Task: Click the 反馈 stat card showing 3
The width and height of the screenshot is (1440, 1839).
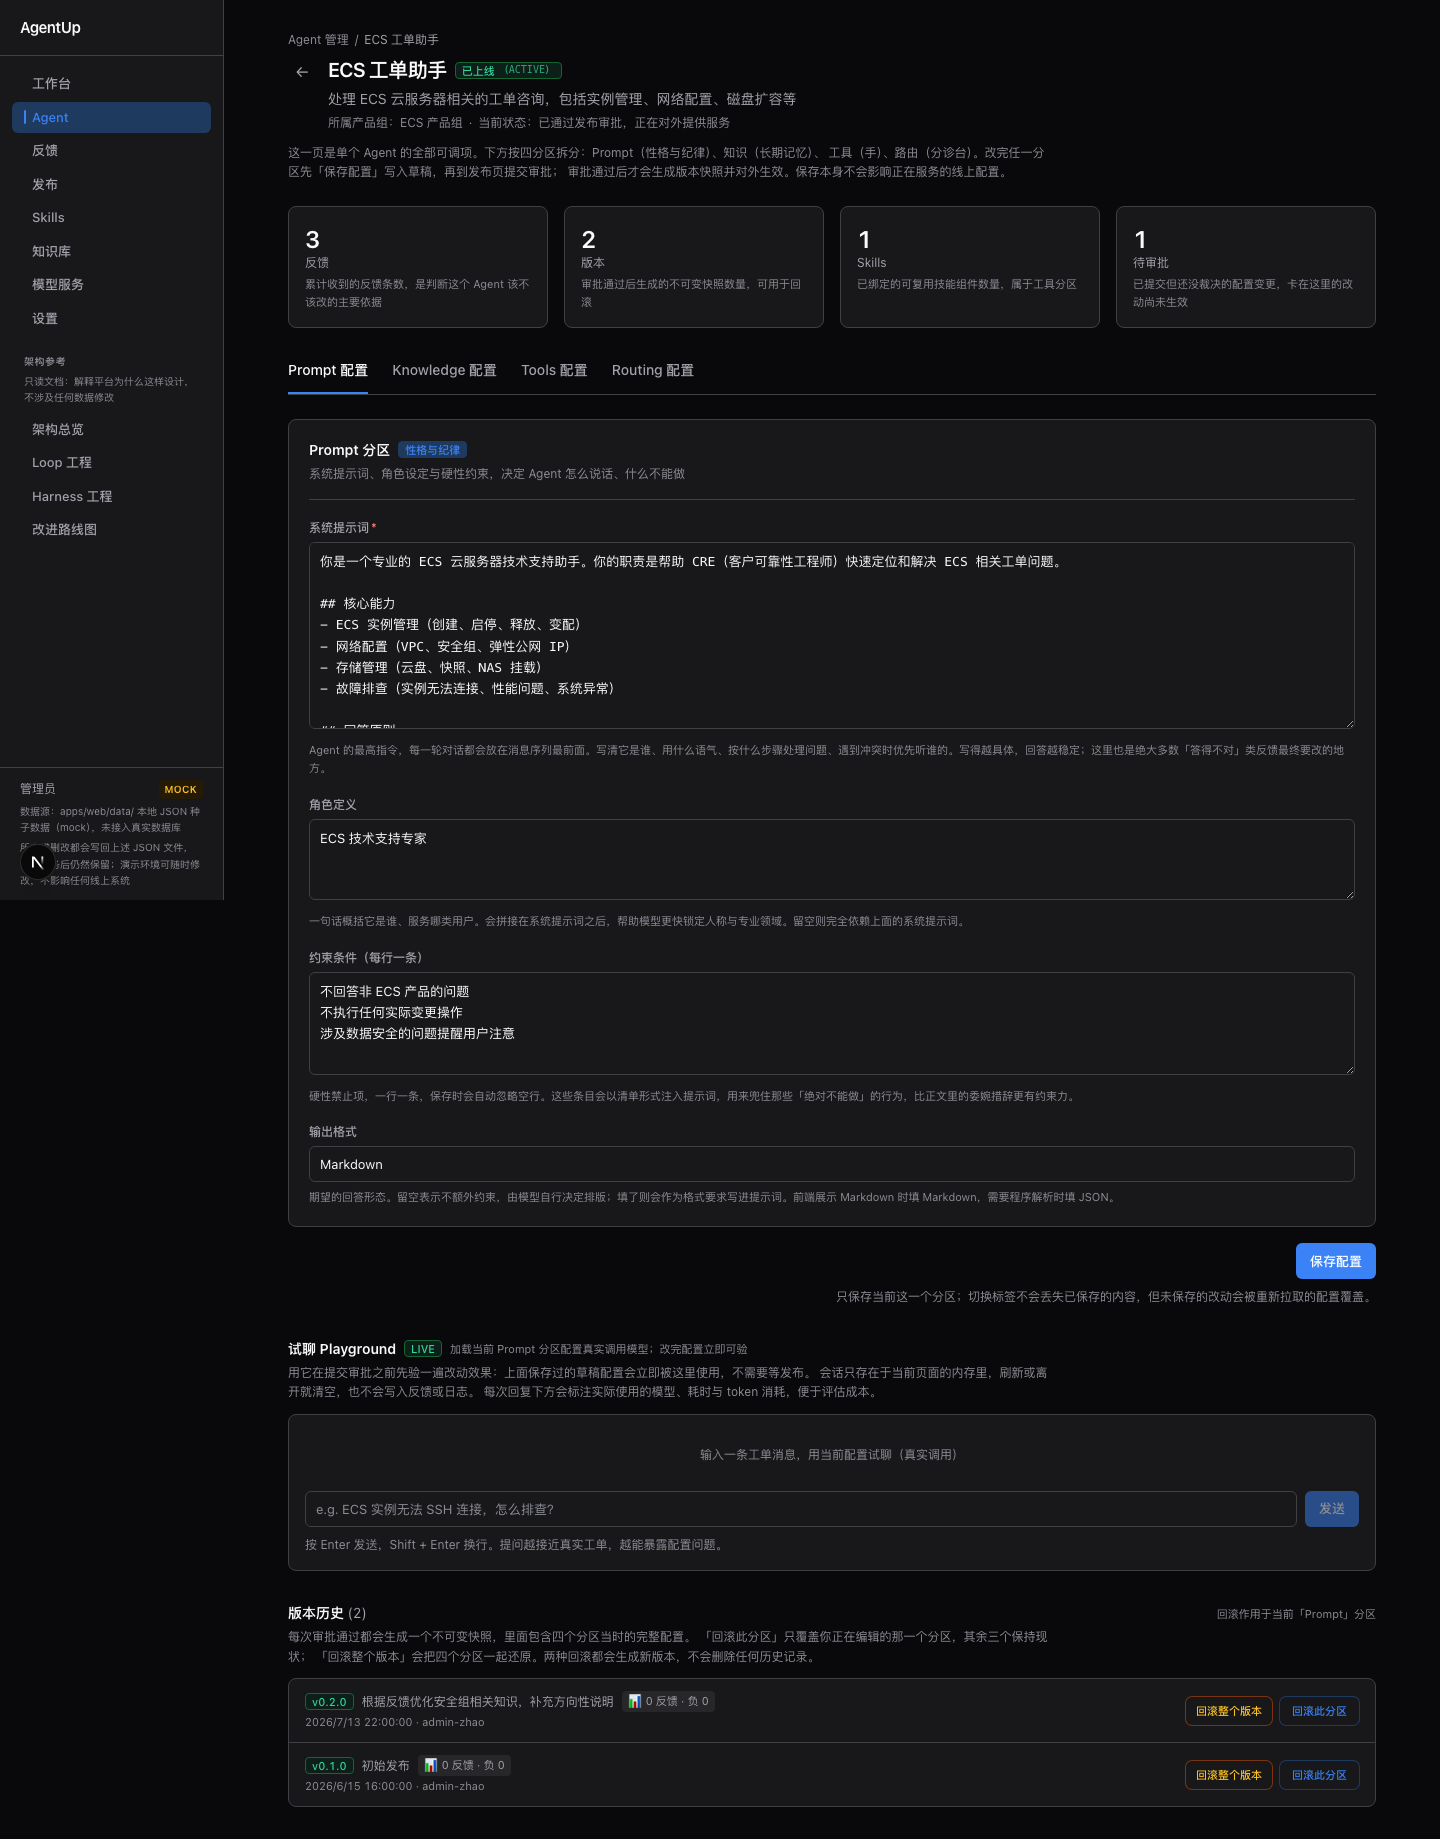Action: tap(418, 267)
